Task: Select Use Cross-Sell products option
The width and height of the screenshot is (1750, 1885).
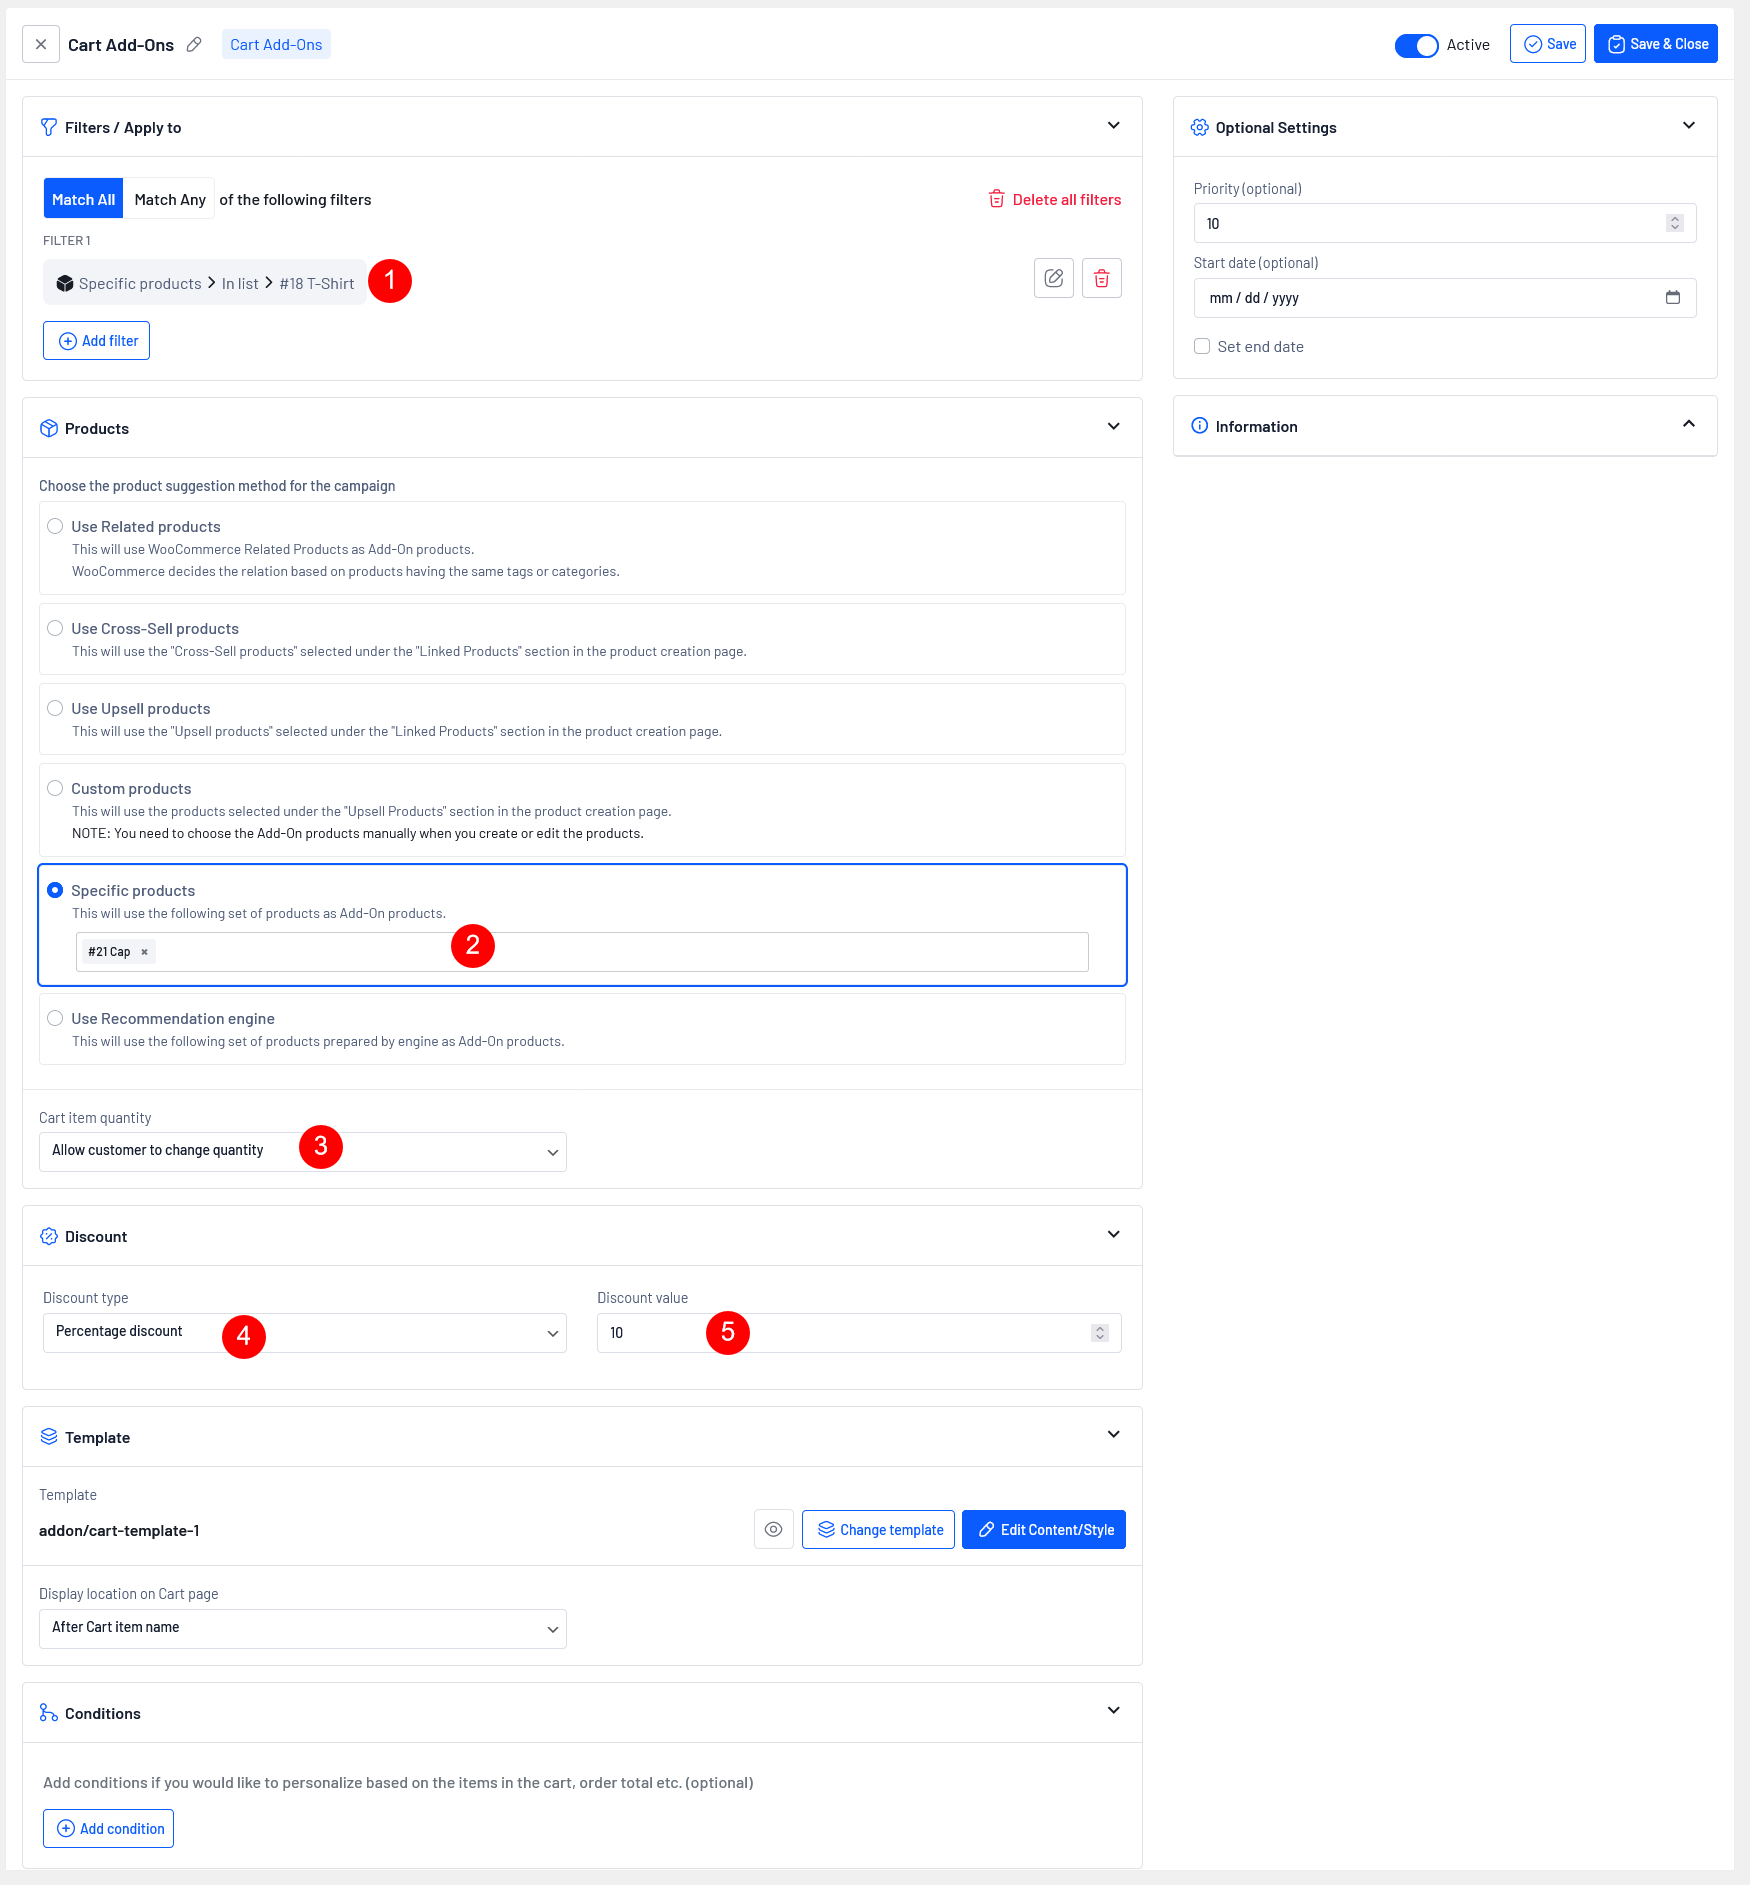Action: 55,628
